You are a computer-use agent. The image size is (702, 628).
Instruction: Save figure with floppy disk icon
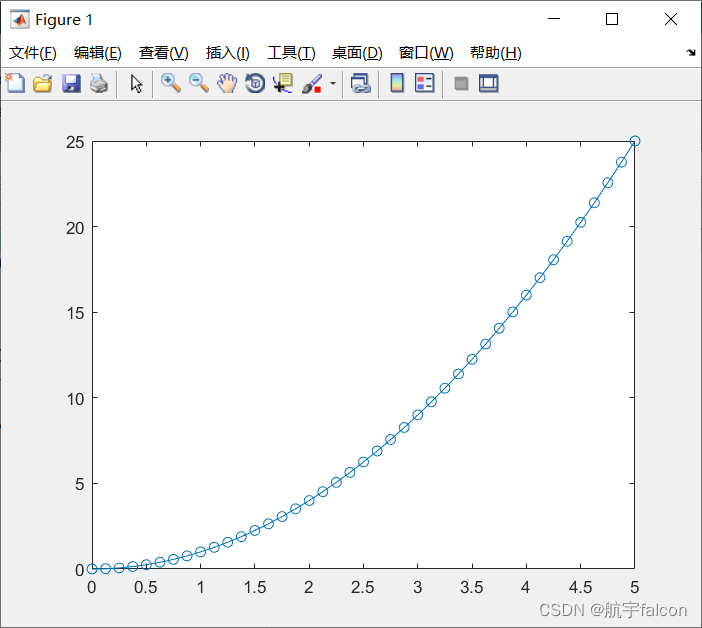[x=71, y=84]
